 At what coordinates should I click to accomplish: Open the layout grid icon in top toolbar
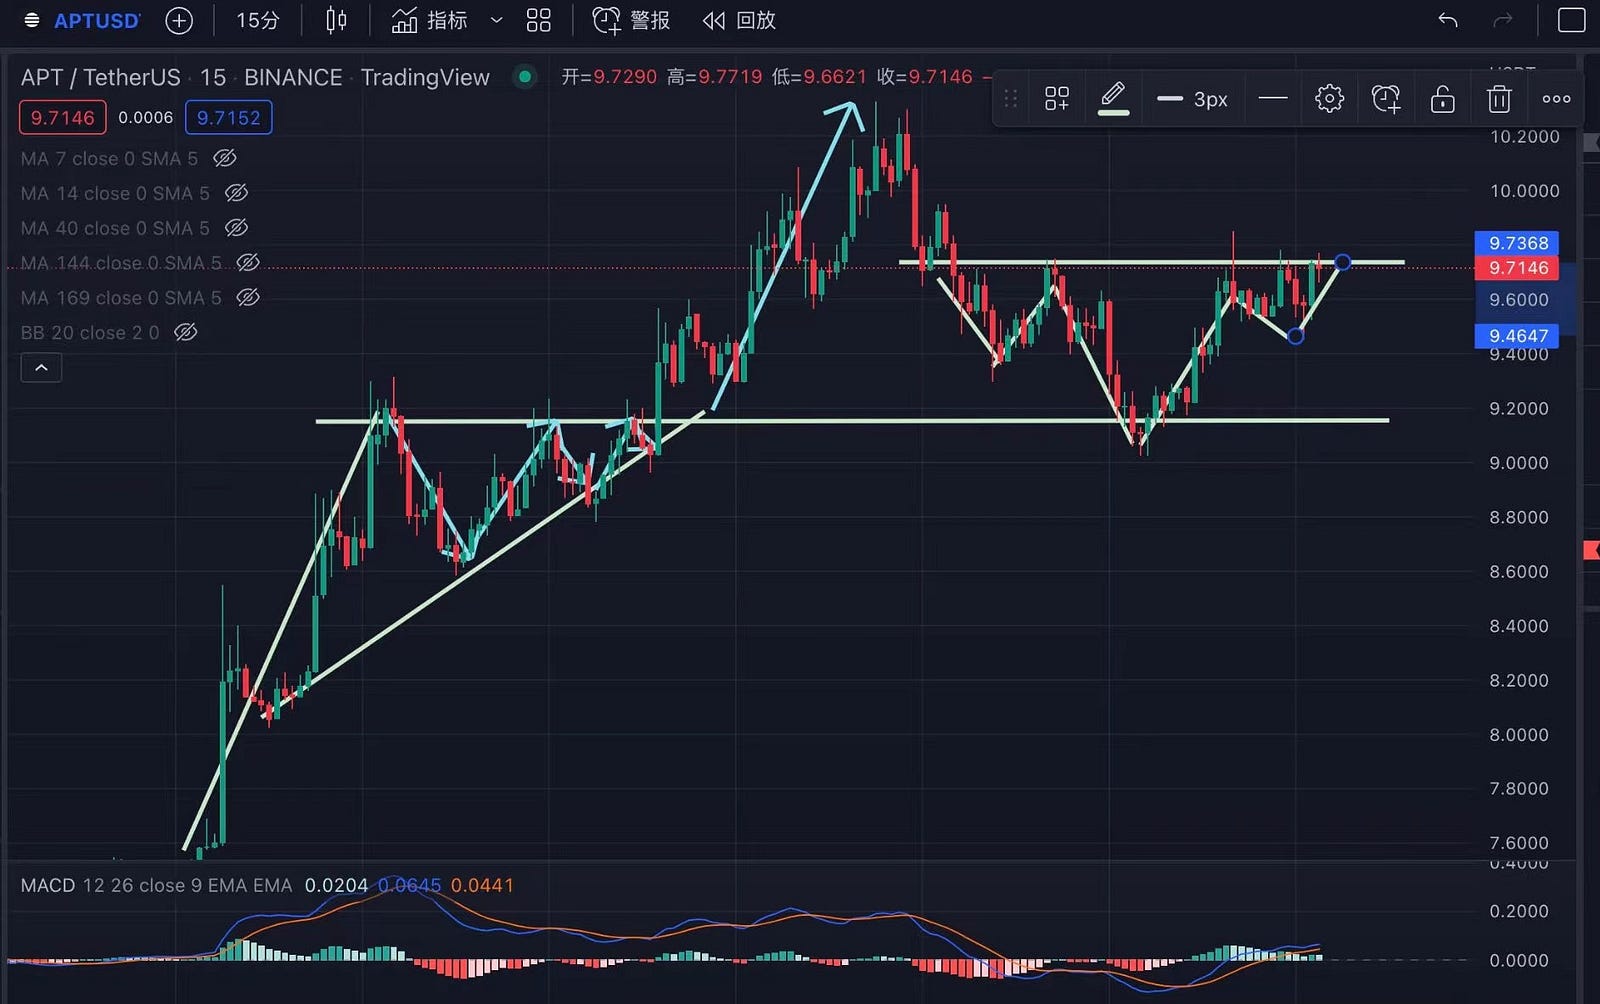tap(538, 21)
